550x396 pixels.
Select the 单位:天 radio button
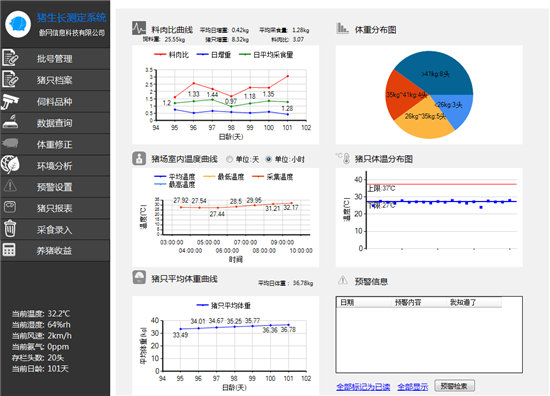pos(229,160)
